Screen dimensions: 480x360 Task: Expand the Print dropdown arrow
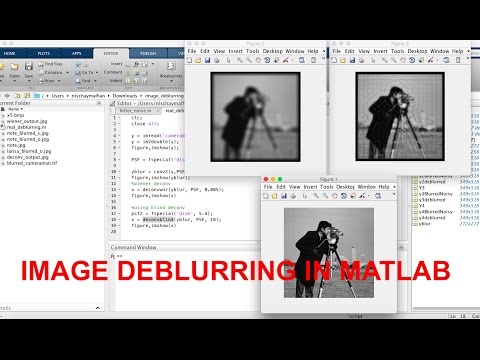59,81
